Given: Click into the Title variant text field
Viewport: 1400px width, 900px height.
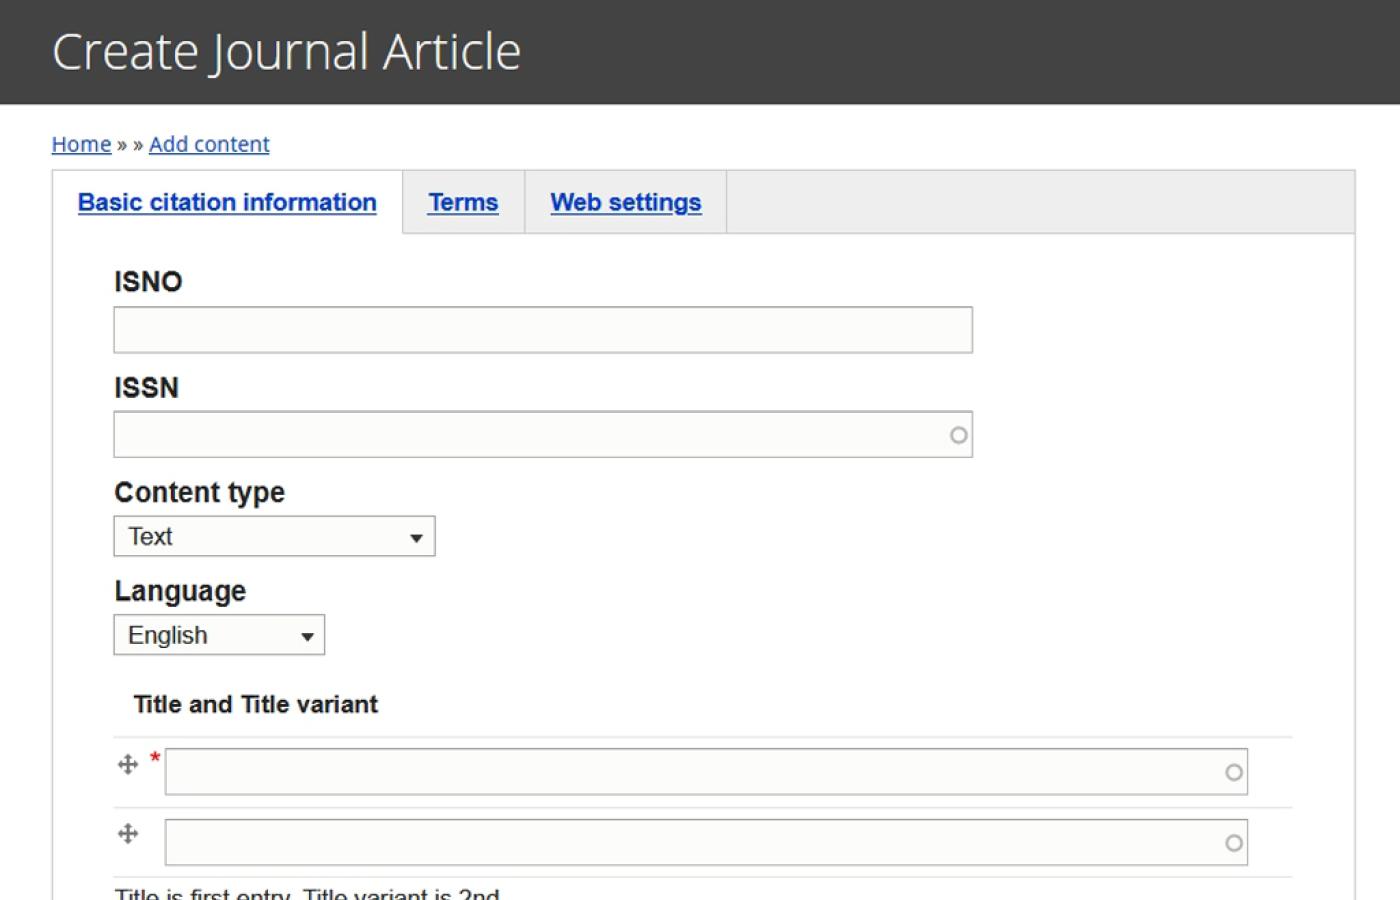Looking at the screenshot, I should point(706,842).
